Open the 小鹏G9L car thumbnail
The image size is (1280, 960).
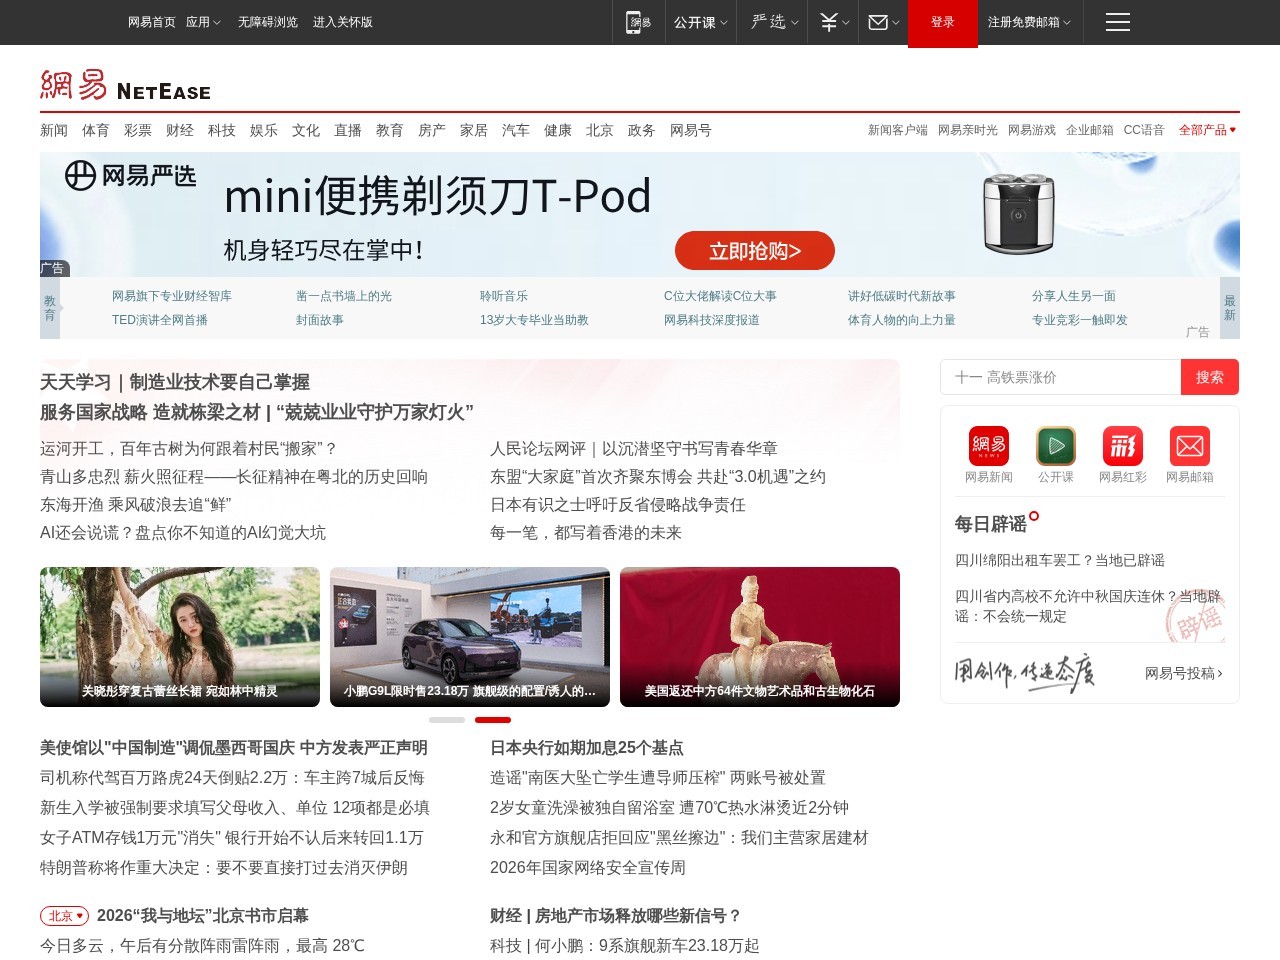470,637
